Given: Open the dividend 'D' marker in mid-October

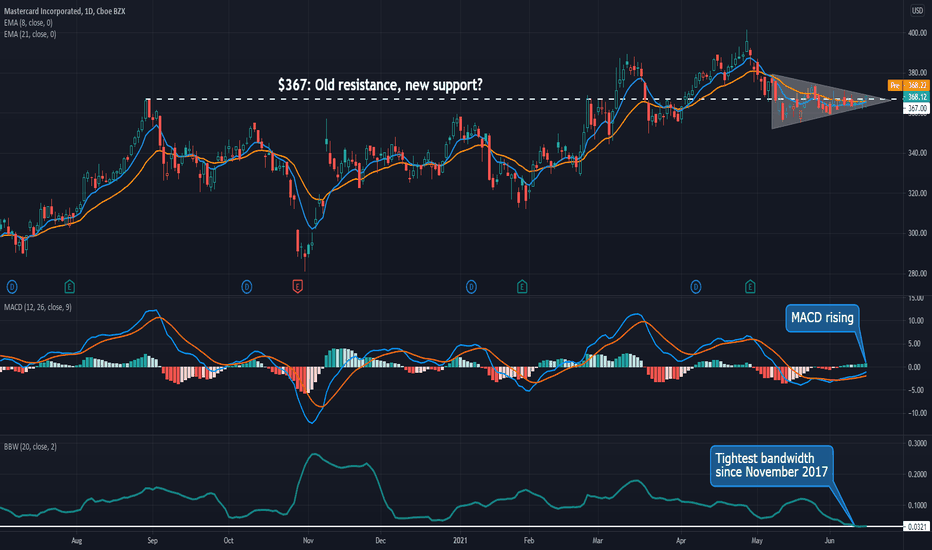Looking at the screenshot, I should [247, 287].
